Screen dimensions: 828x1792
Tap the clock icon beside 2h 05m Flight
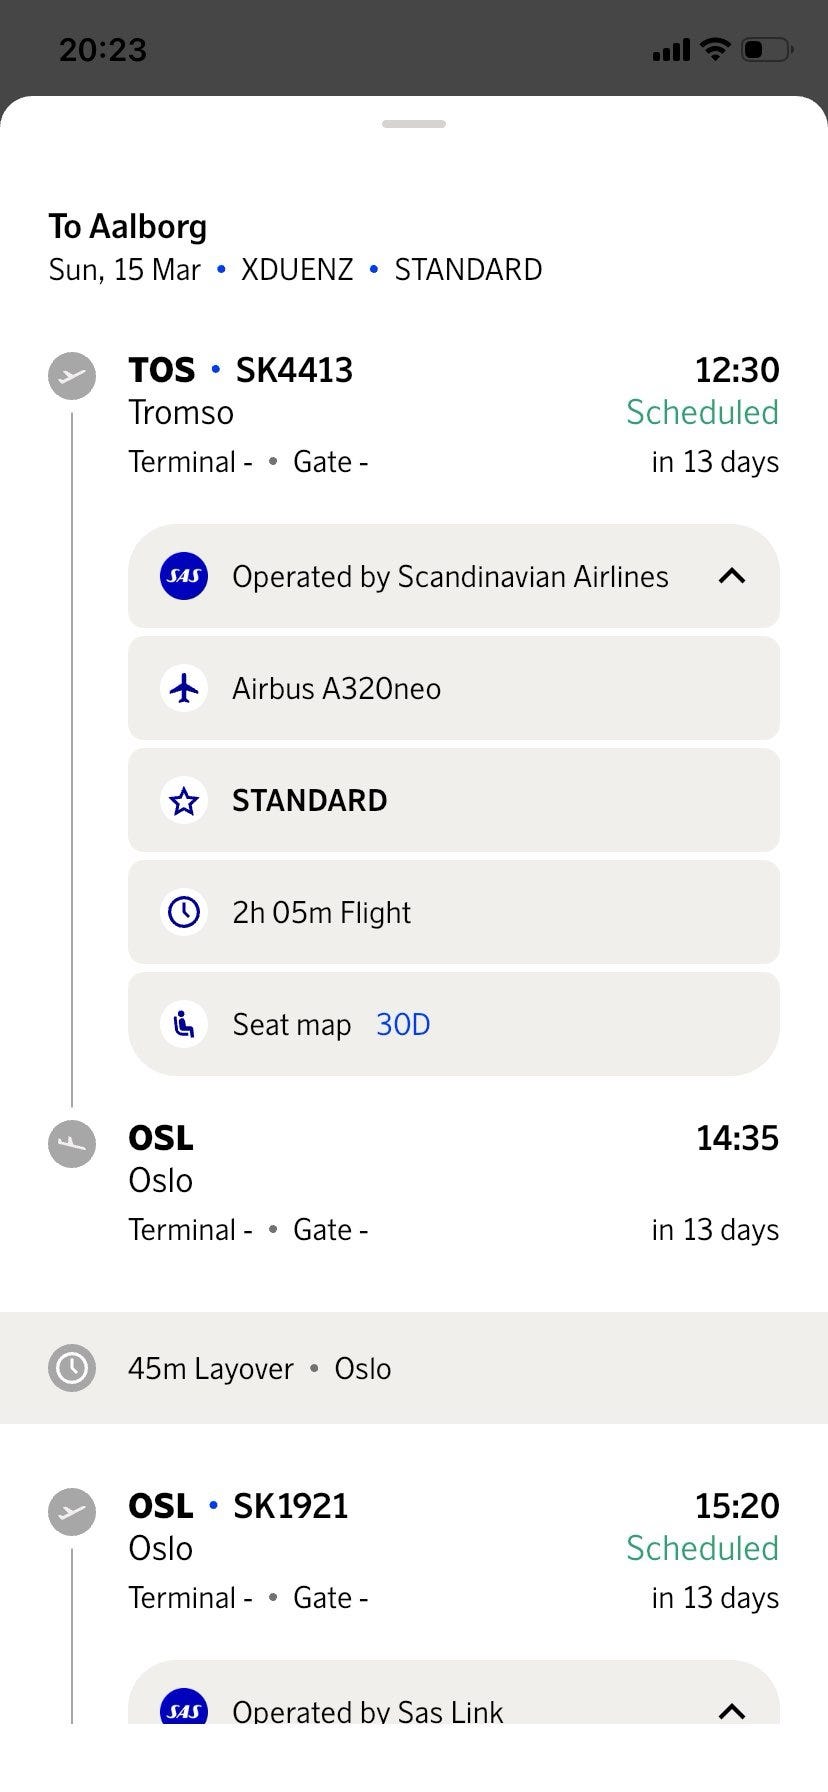point(184,913)
